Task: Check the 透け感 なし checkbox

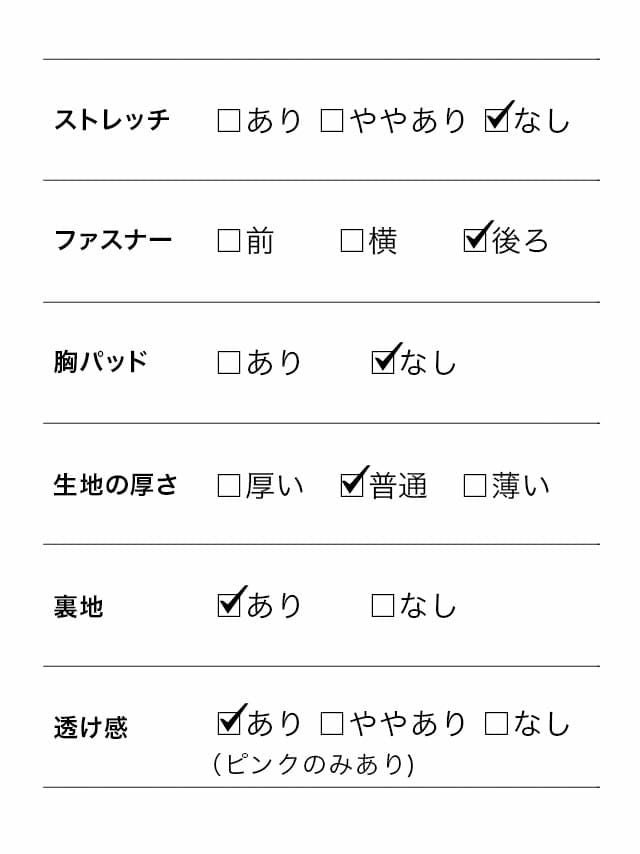Action: (x=496, y=724)
